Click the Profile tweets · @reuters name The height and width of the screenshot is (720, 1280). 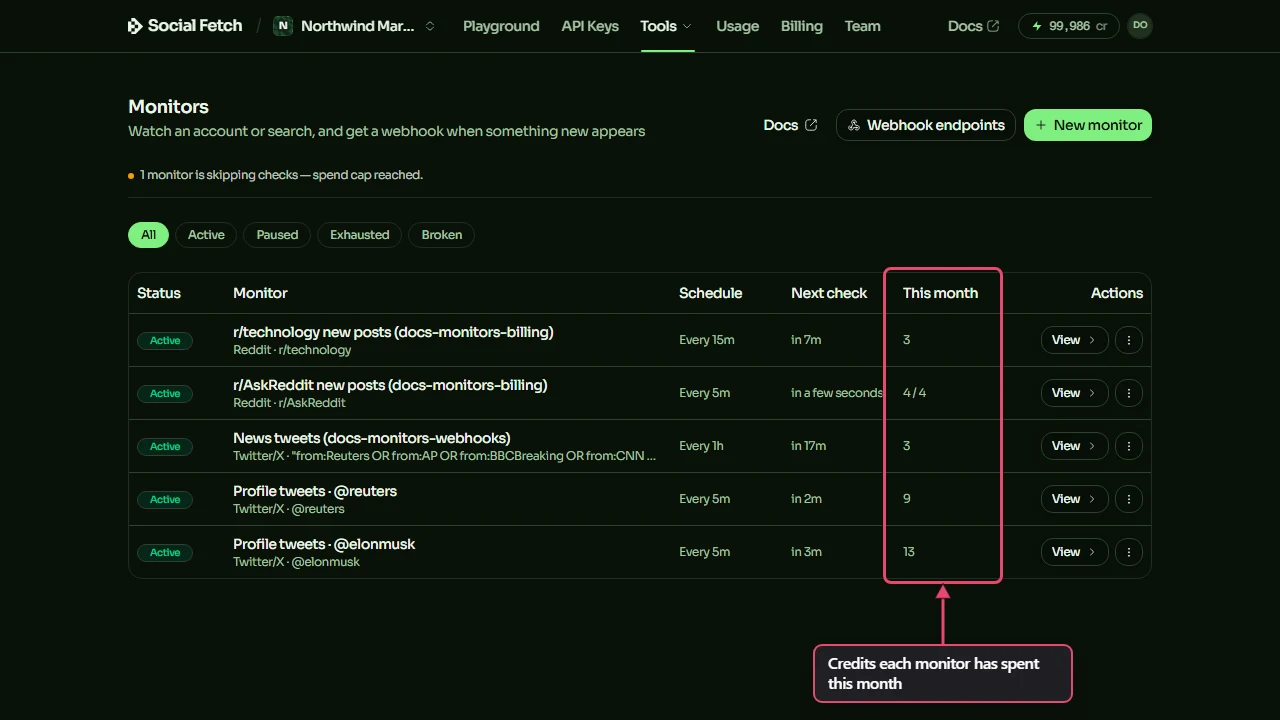pyautogui.click(x=315, y=491)
